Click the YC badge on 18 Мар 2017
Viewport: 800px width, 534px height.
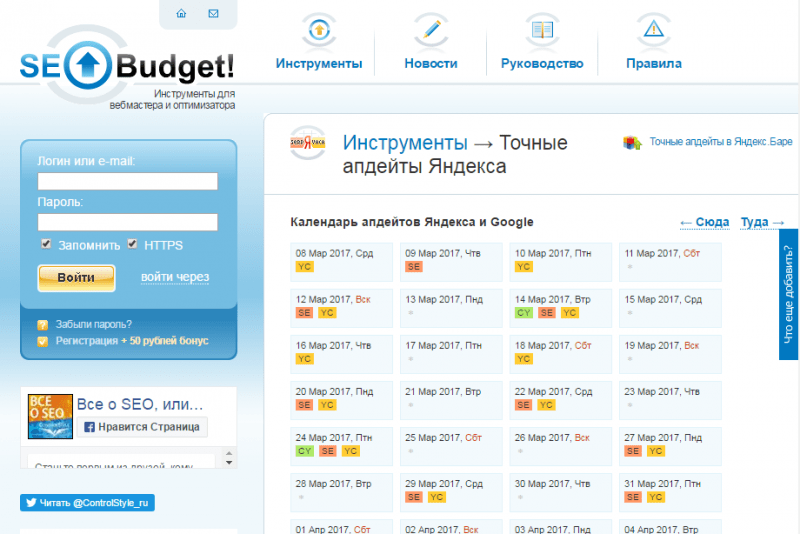[523, 359]
